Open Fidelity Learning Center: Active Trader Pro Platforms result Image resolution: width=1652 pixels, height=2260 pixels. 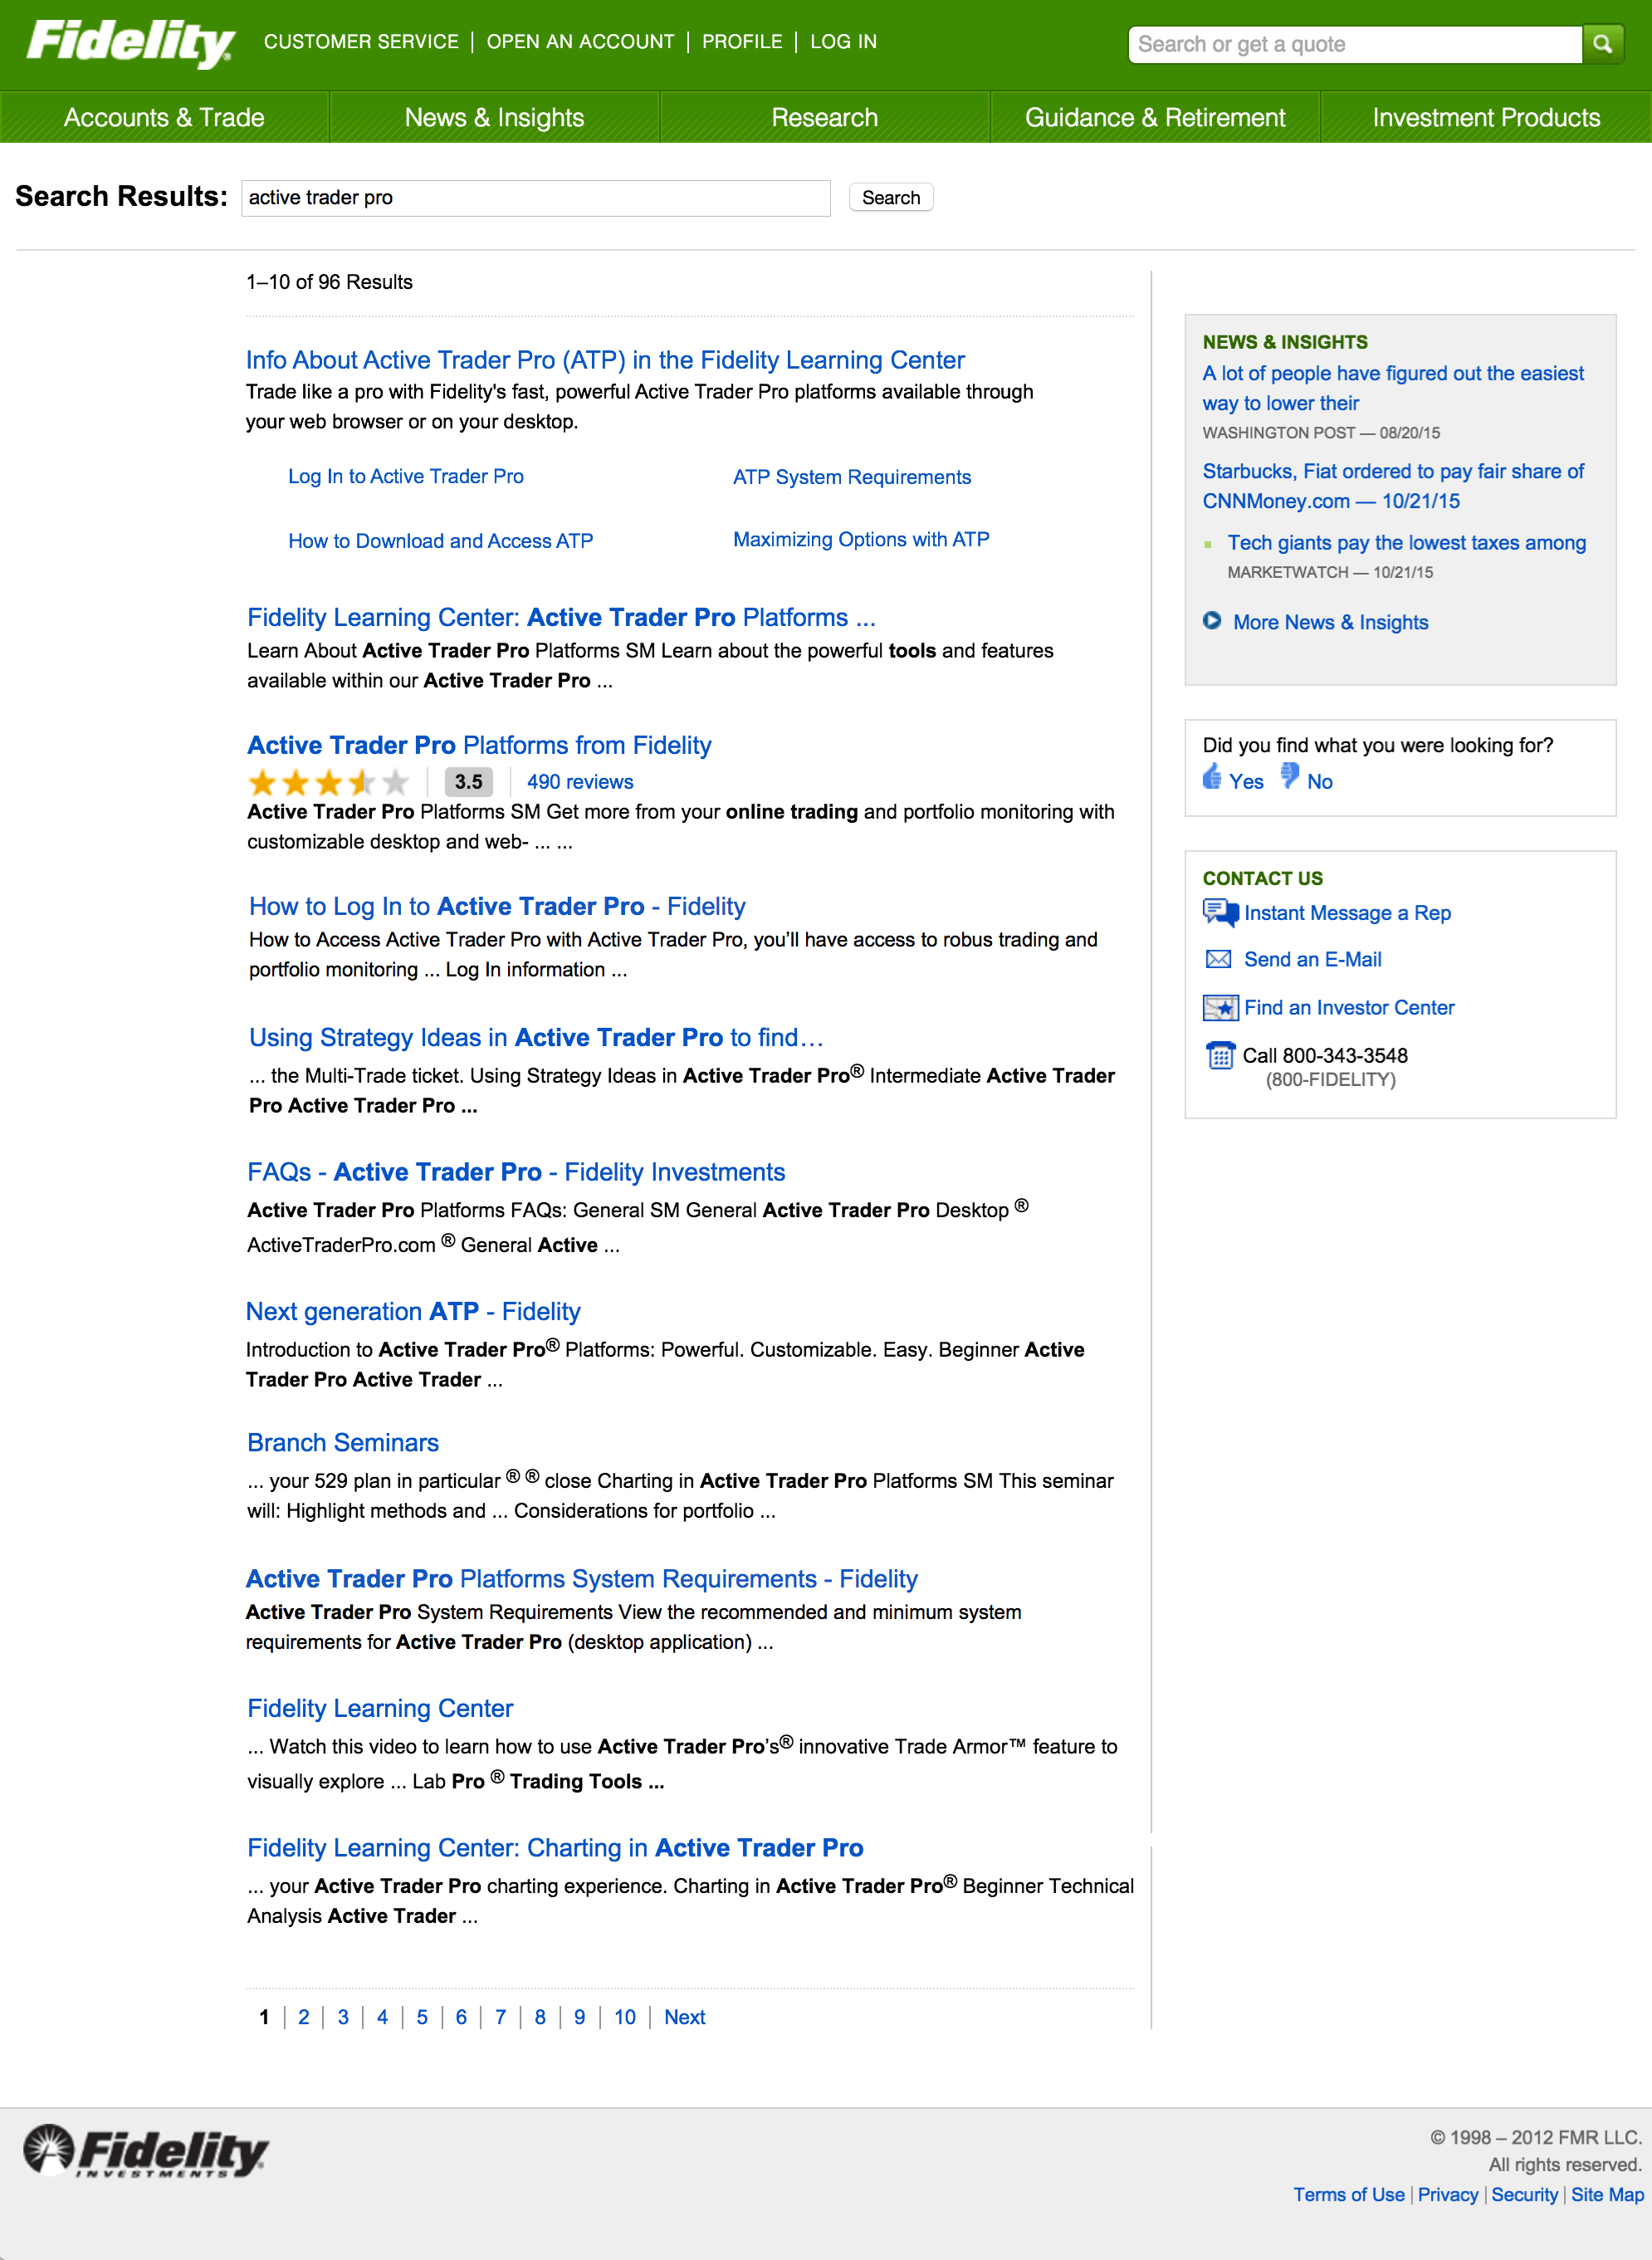pos(561,617)
